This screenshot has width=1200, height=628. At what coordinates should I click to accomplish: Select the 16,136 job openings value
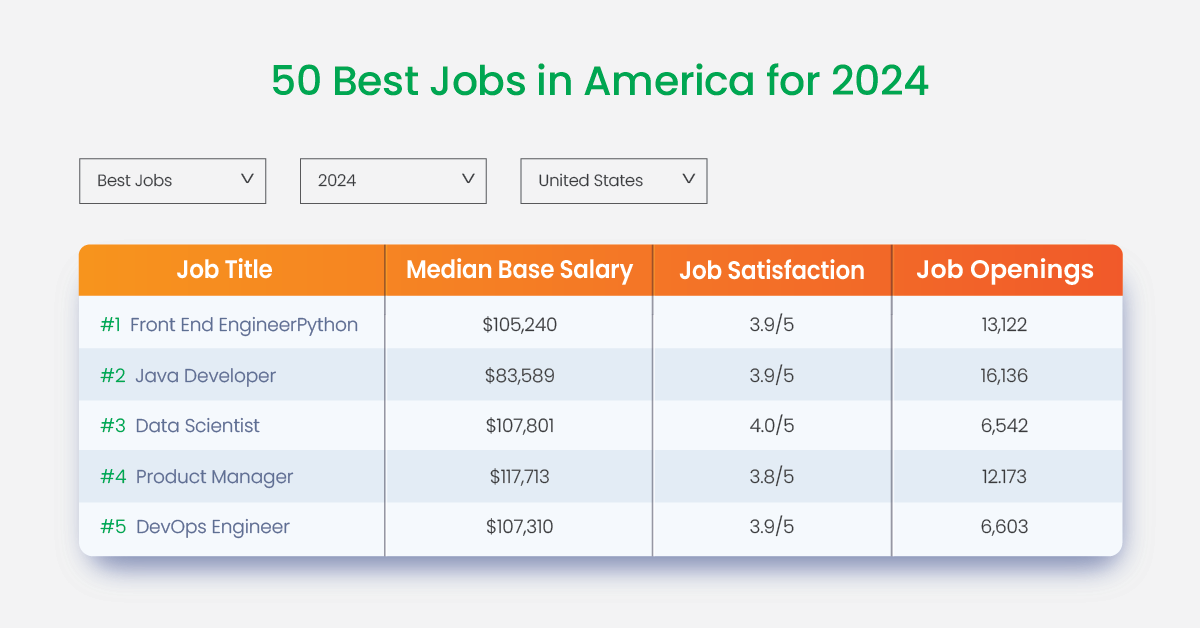(1007, 375)
